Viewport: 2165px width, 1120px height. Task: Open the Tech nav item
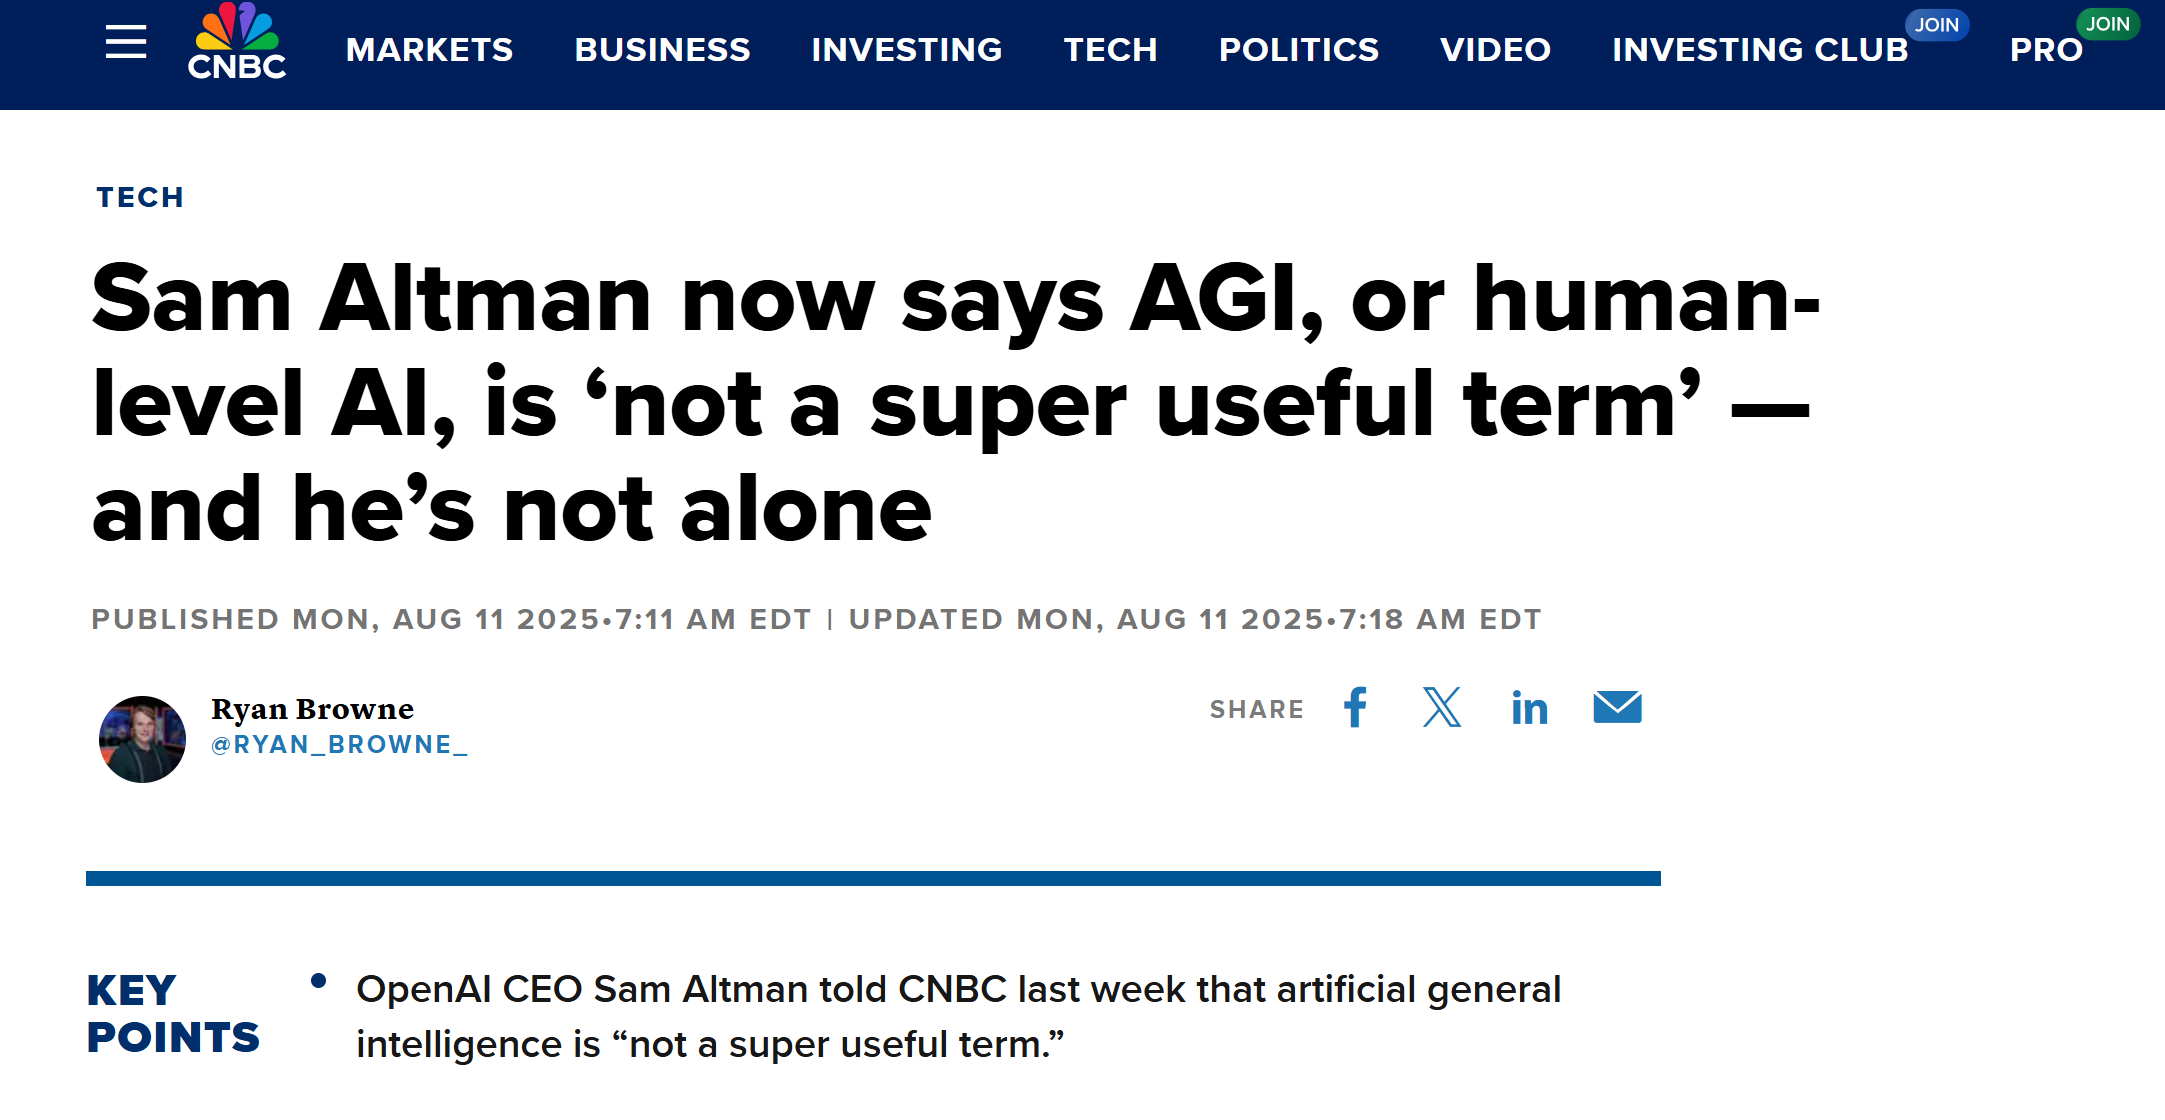tap(1110, 50)
